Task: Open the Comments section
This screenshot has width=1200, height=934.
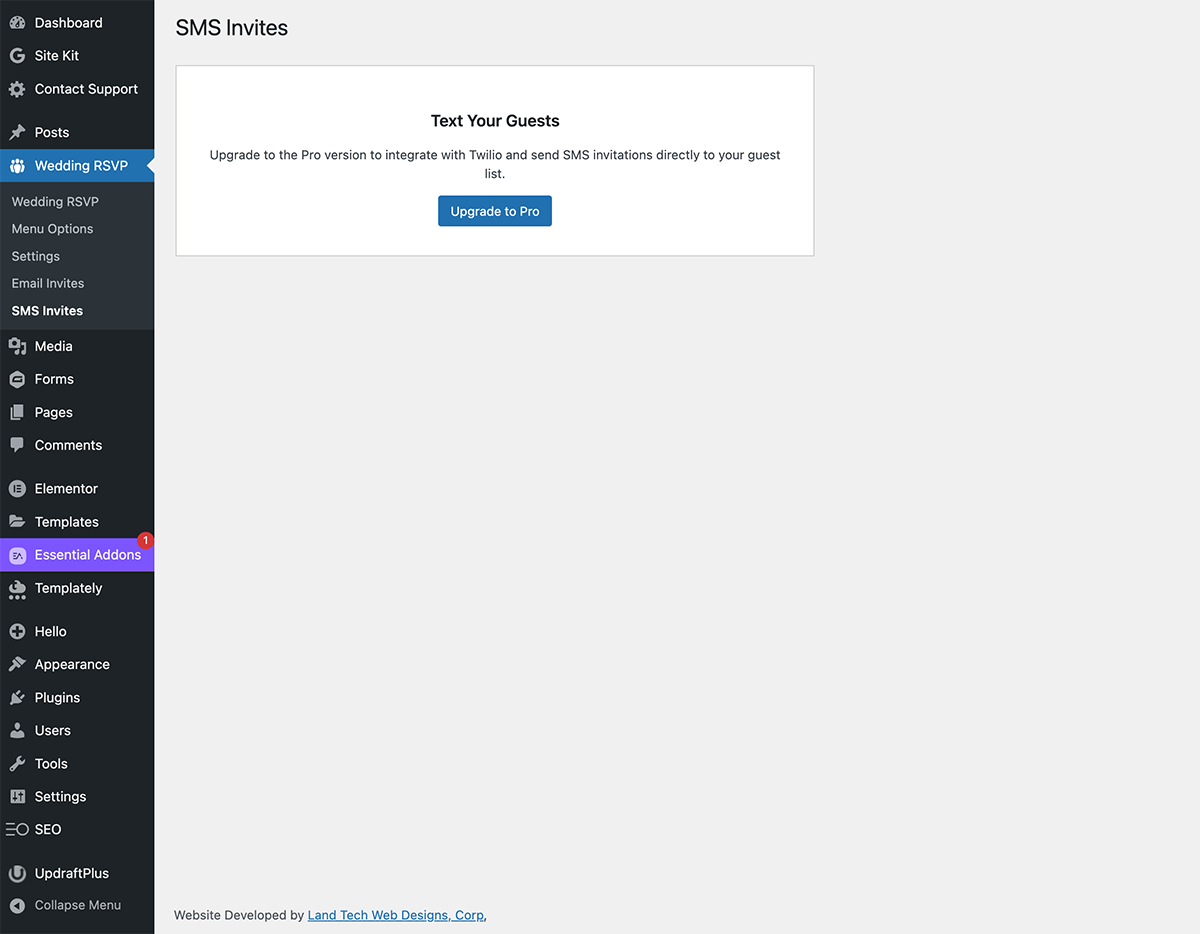Action: tap(68, 445)
